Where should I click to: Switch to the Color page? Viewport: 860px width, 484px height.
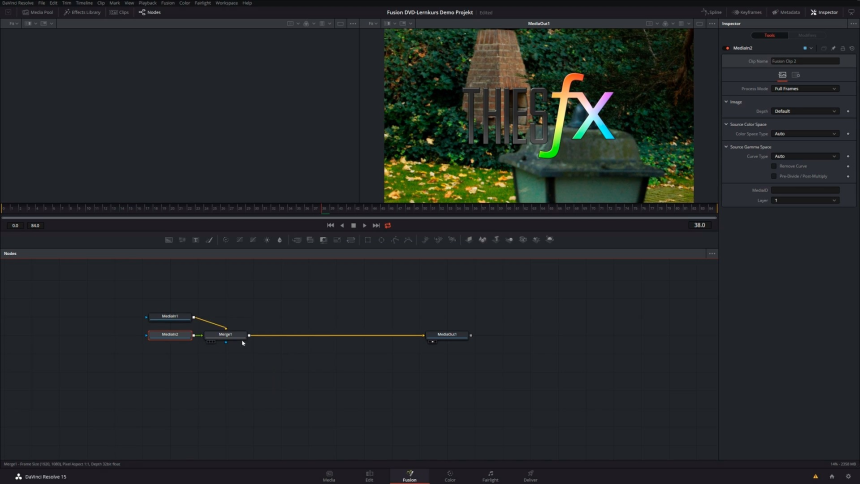point(450,476)
